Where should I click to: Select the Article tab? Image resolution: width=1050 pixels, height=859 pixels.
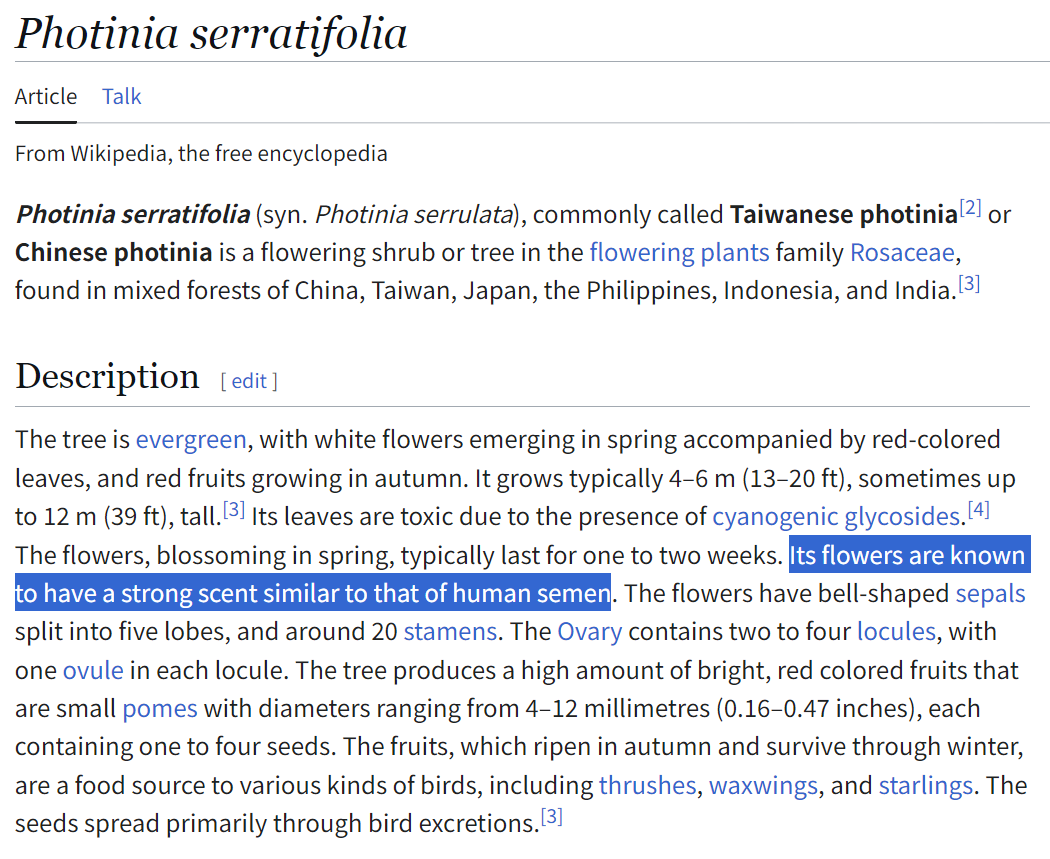coord(46,96)
